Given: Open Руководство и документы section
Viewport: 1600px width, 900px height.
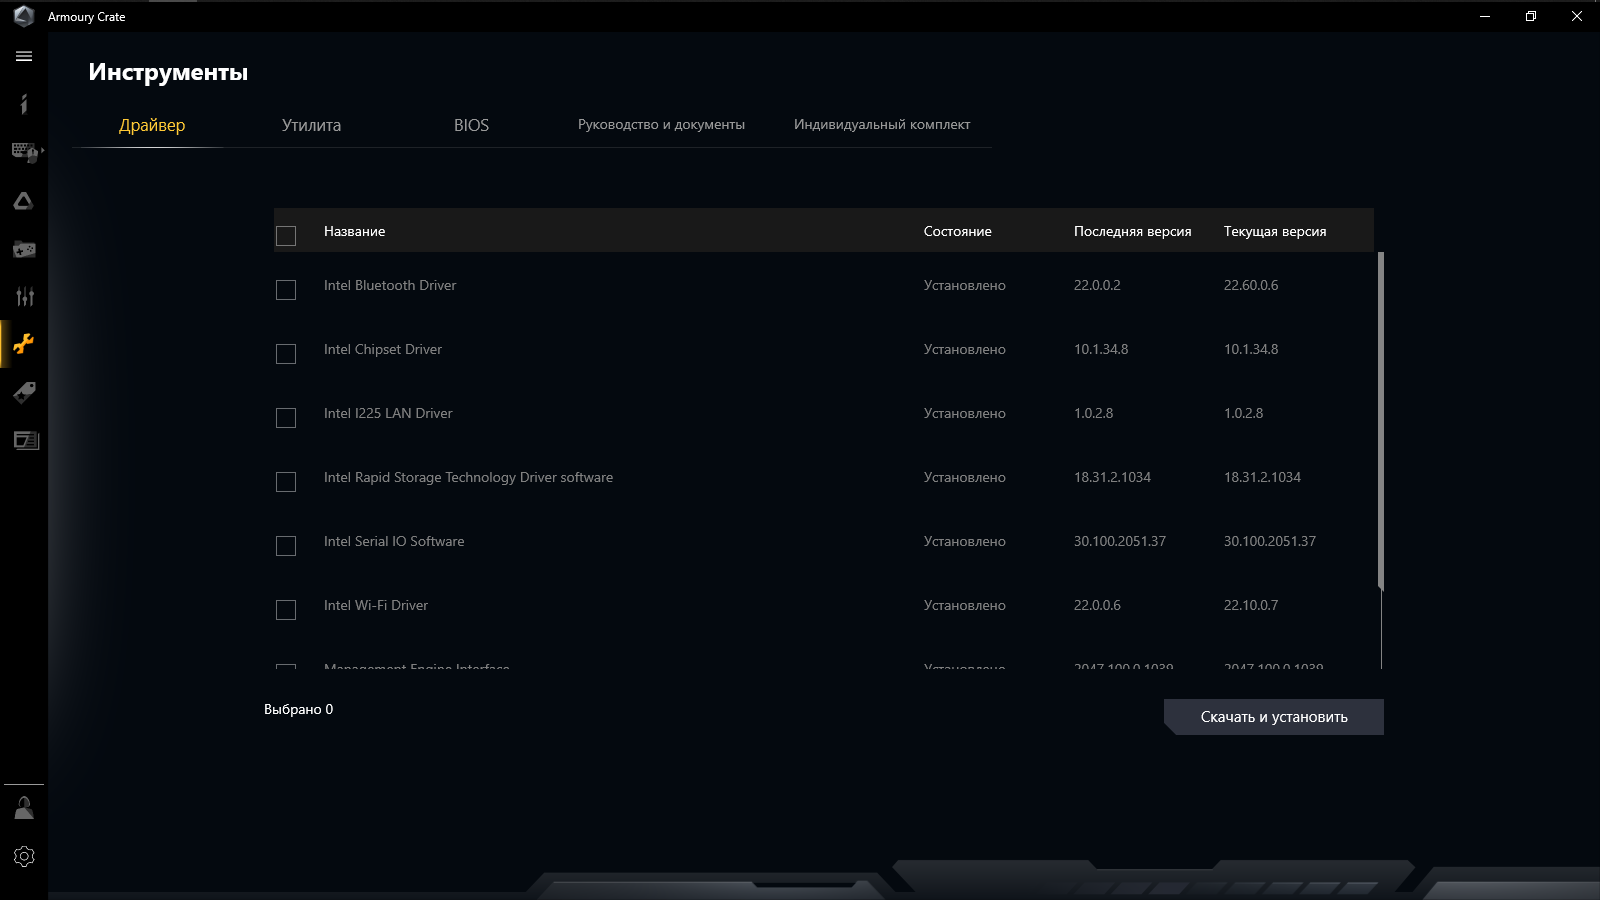Looking at the screenshot, I should (x=661, y=125).
